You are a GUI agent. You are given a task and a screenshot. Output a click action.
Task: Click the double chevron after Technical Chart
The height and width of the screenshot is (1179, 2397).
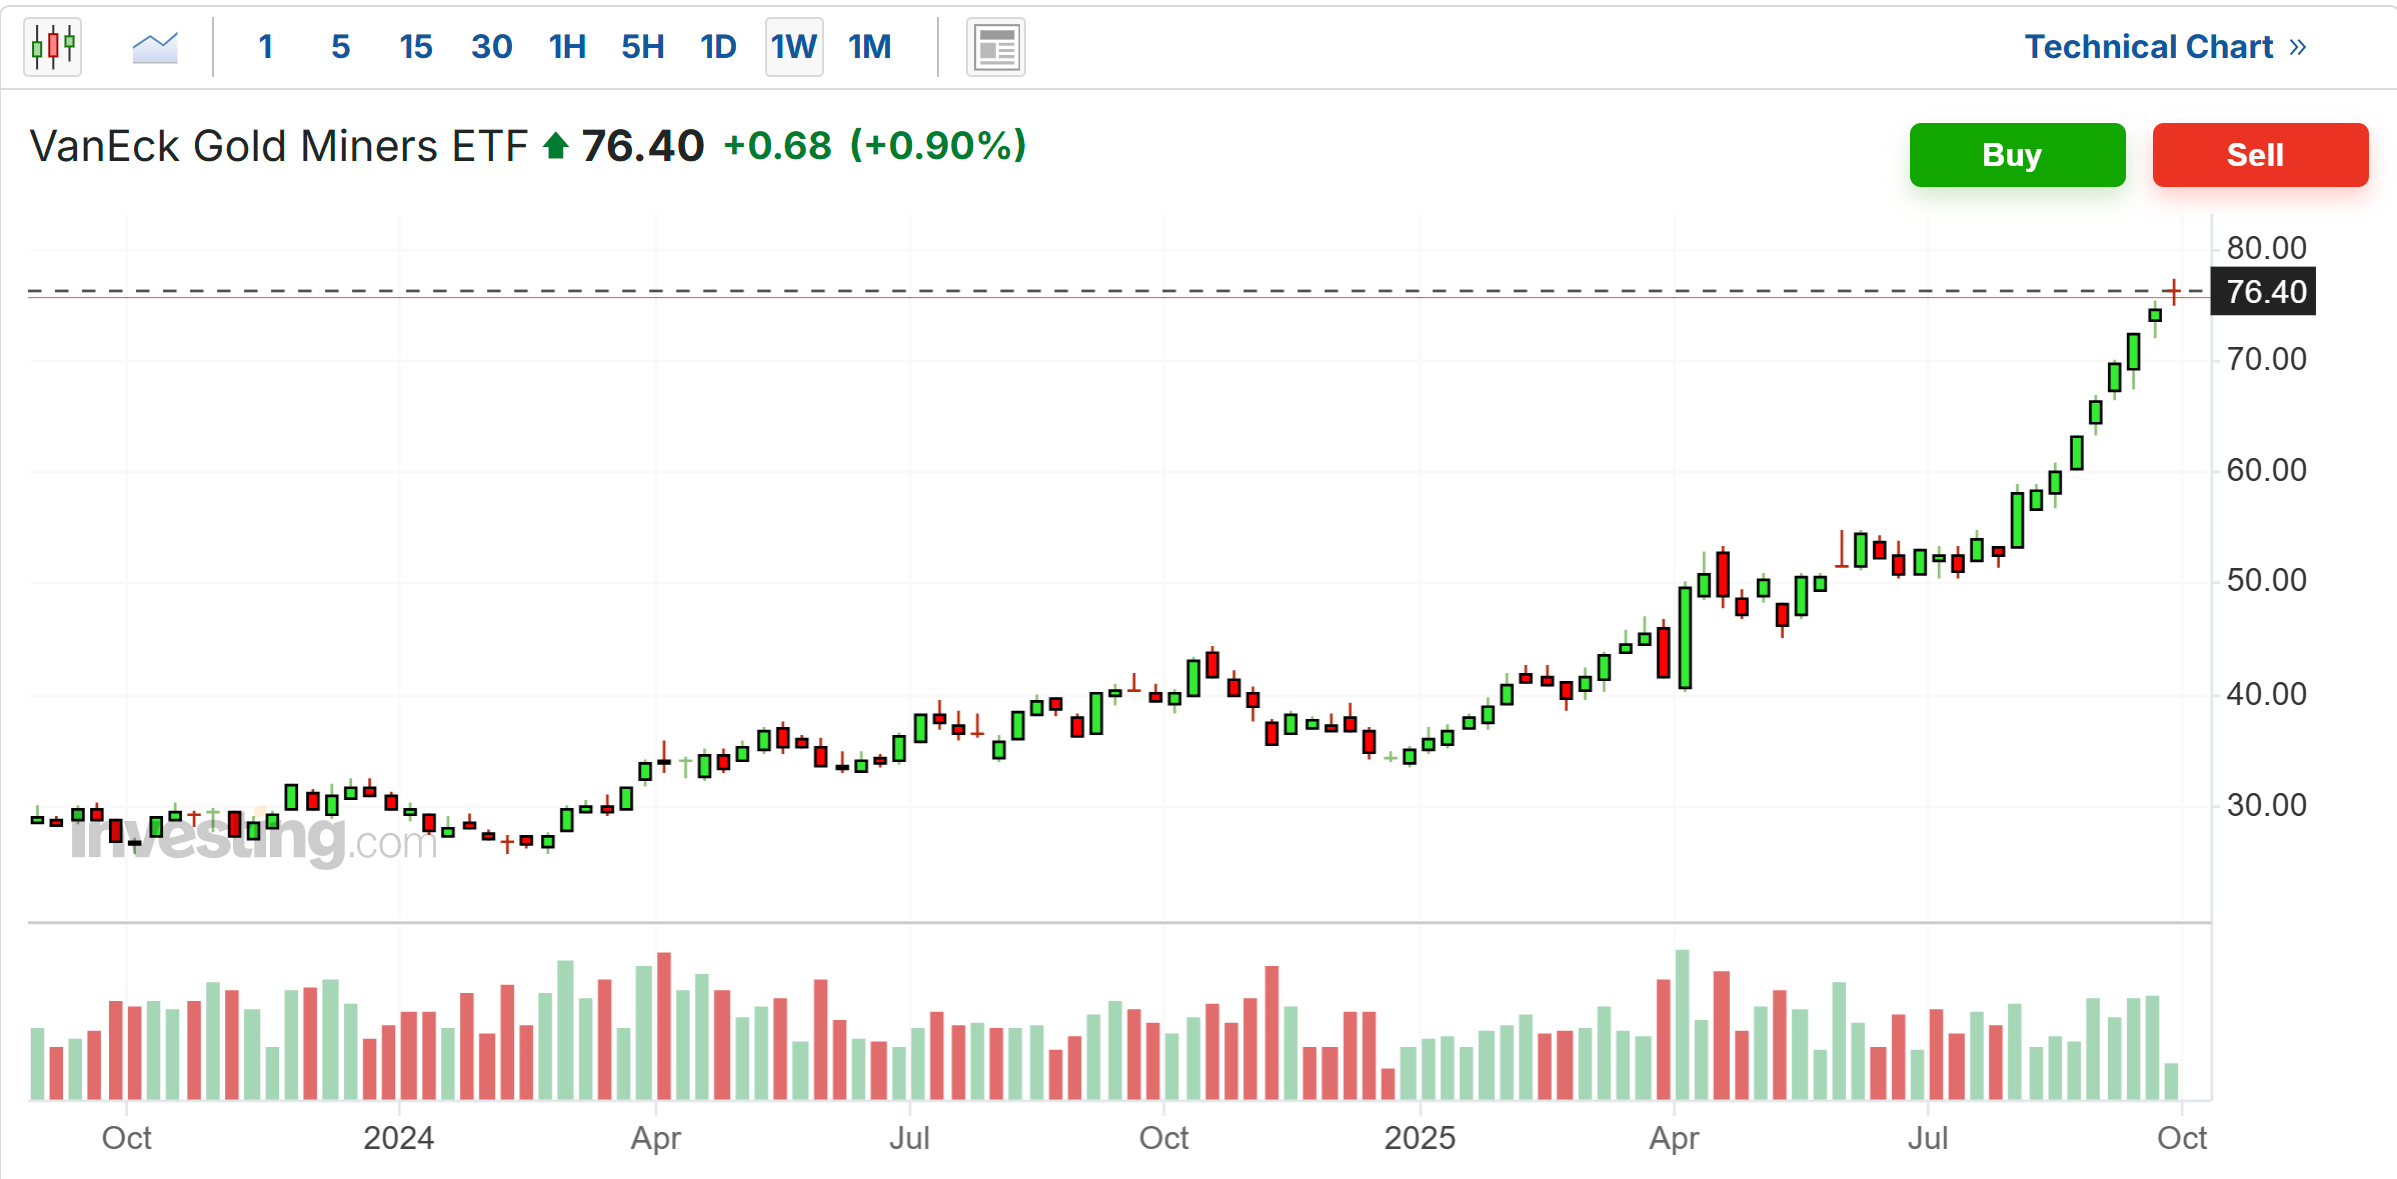click(x=2298, y=47)
